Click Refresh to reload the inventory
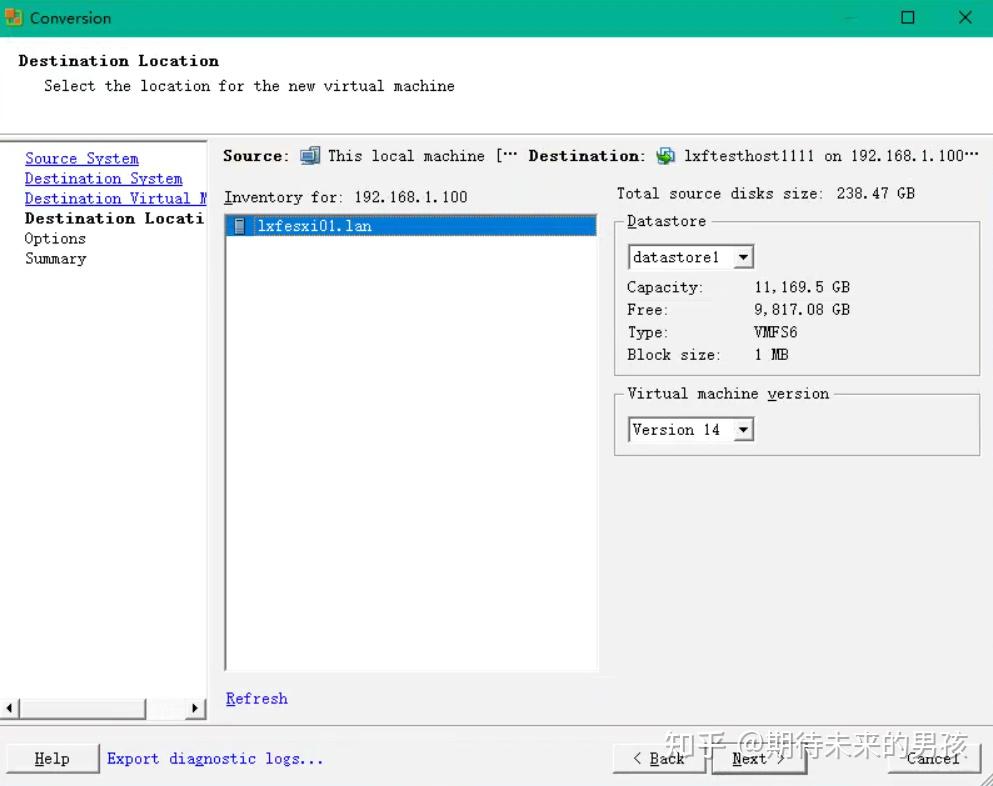Image resolution: width=993 pixels, height=786 pixels. coord(256,698)
